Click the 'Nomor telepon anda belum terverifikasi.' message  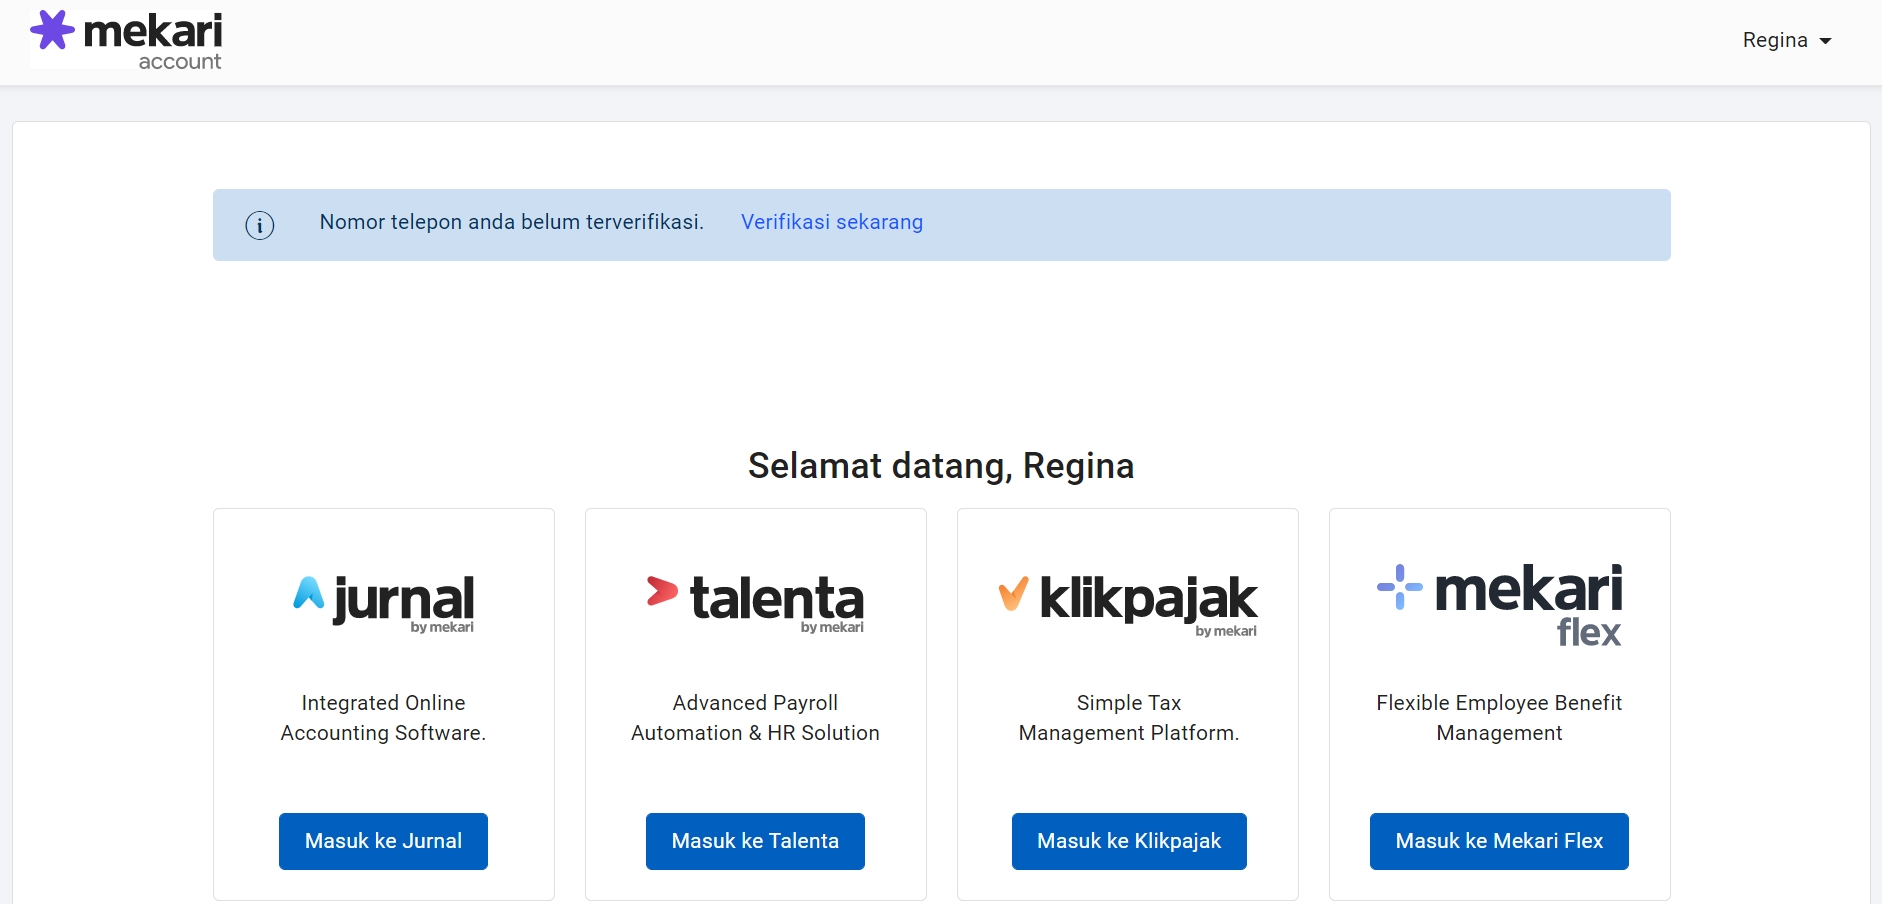pos(512,222)
